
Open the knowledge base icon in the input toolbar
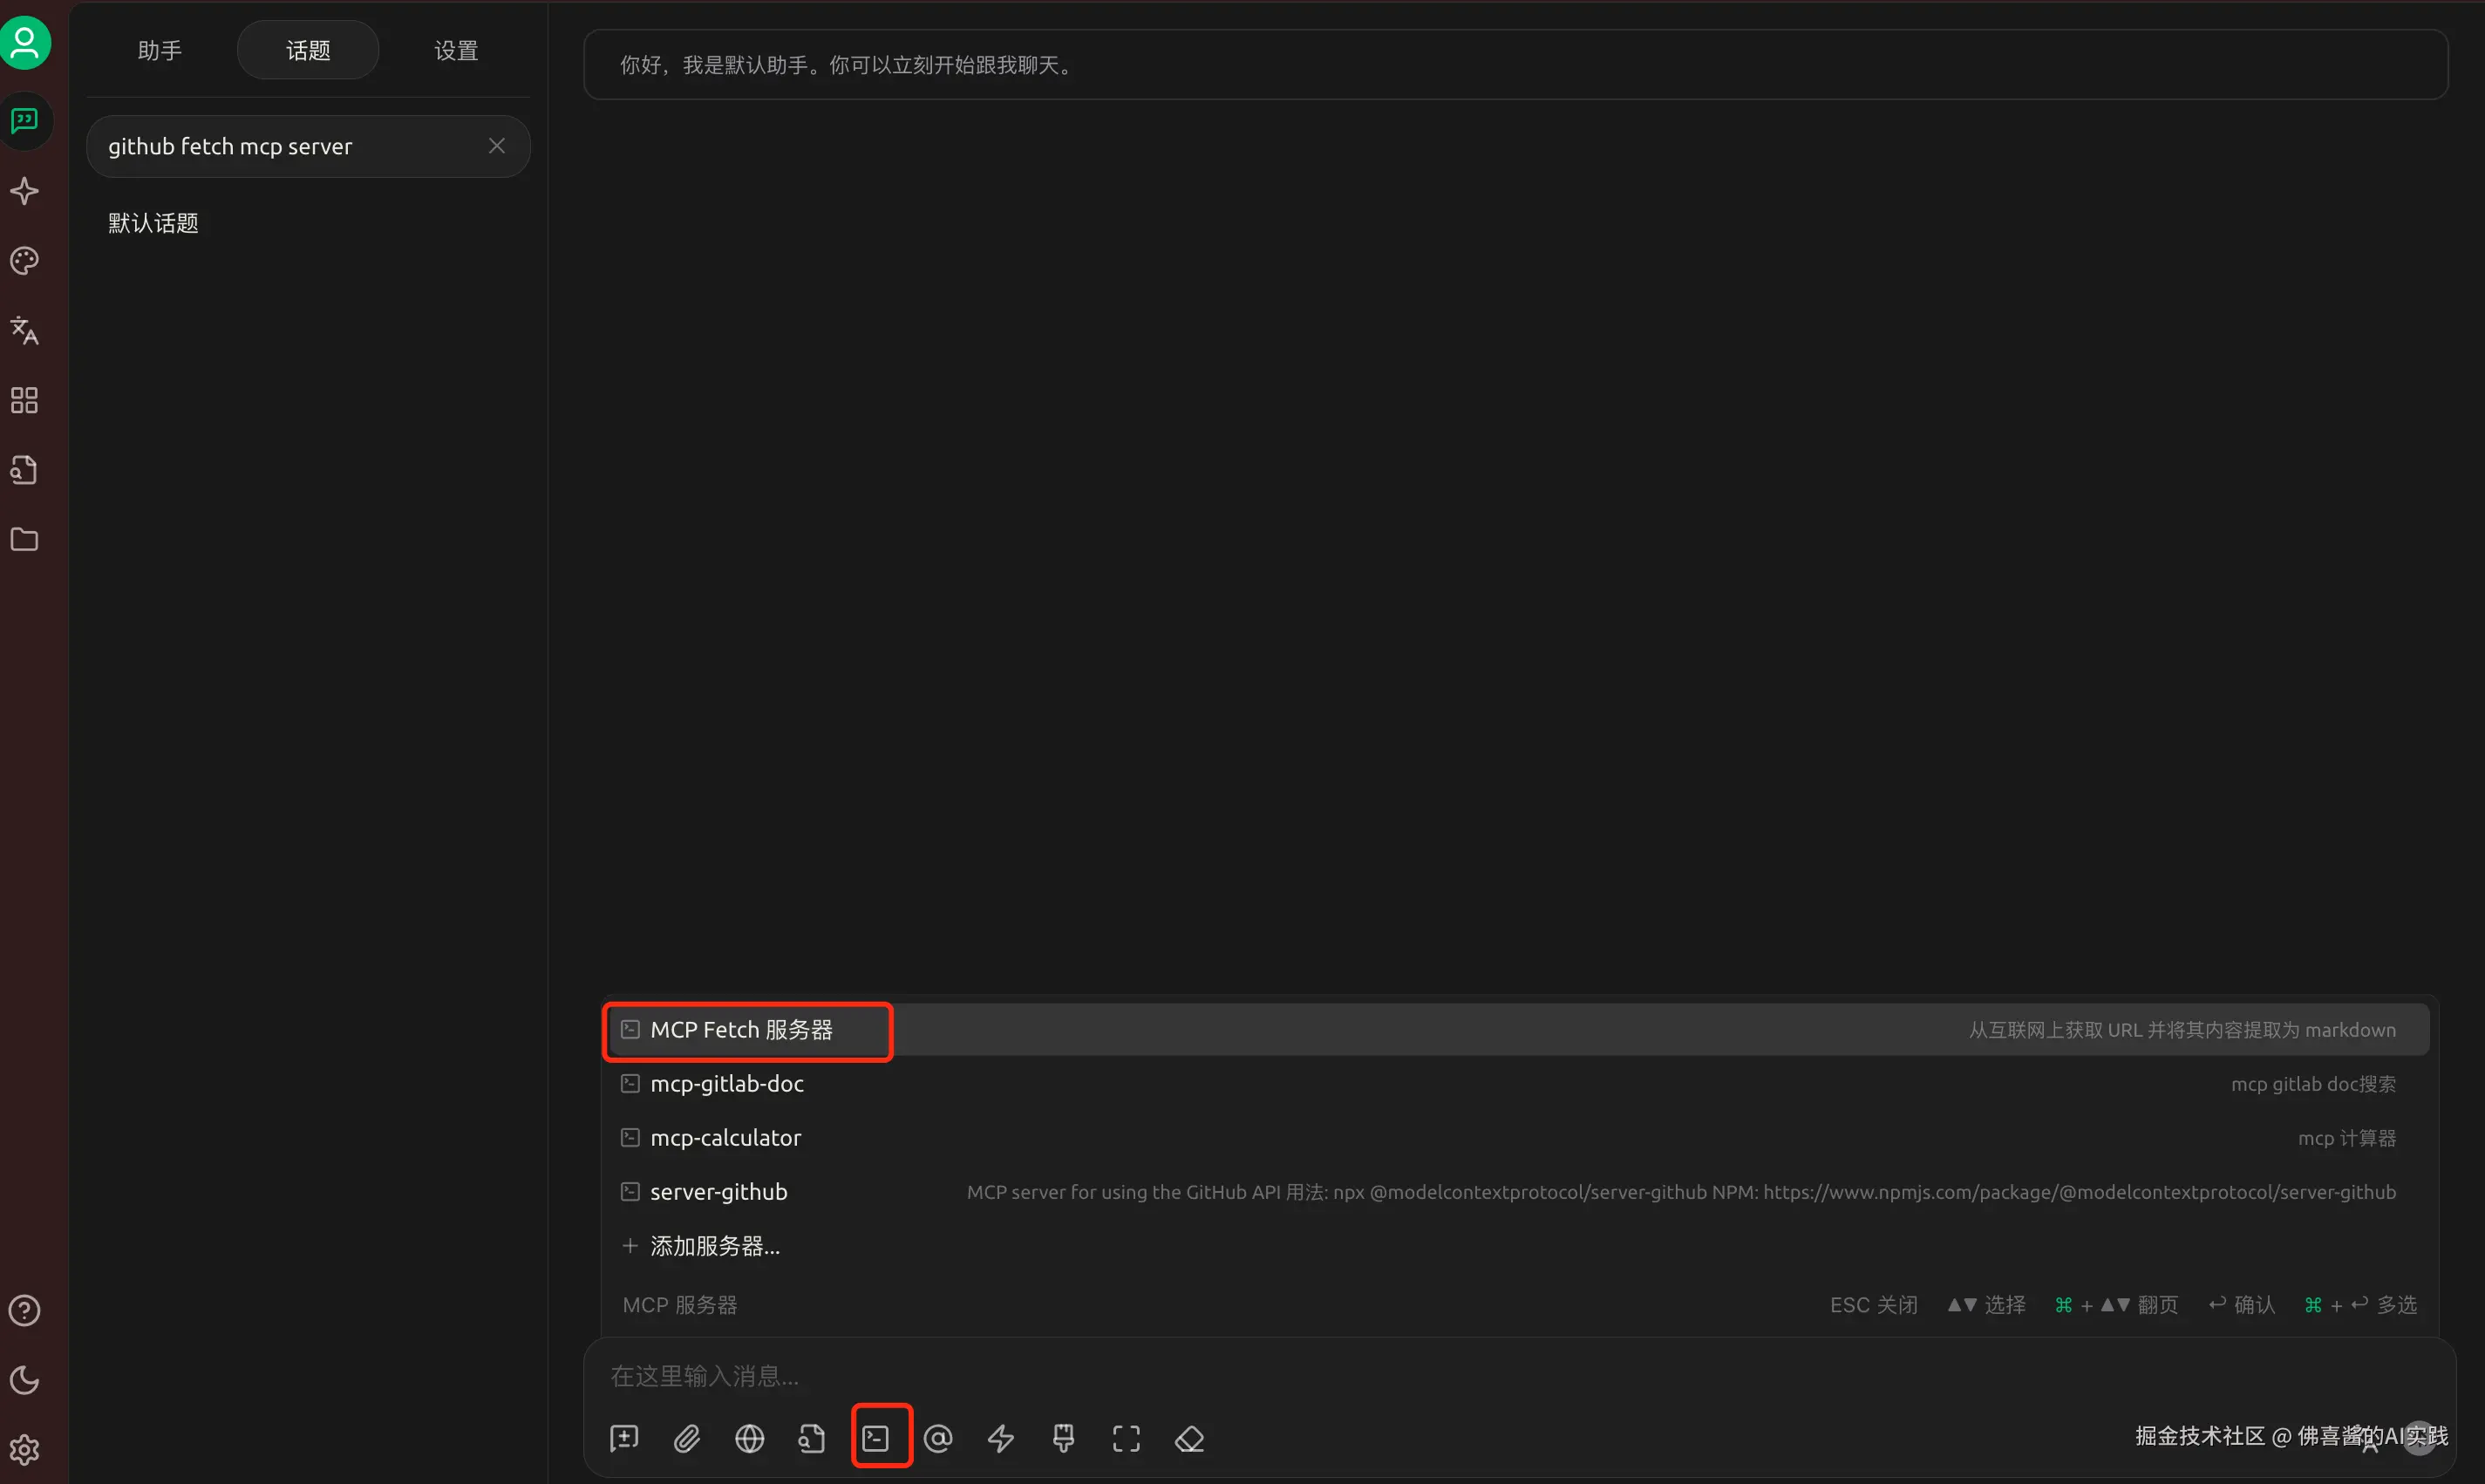[810, 1438]
